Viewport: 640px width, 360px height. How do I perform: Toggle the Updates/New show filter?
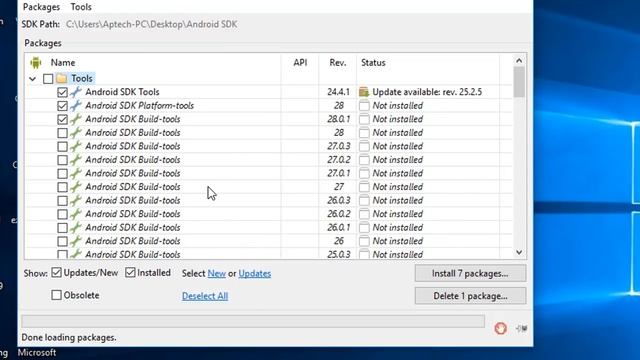pyautogui.click(x=56, y=272)
